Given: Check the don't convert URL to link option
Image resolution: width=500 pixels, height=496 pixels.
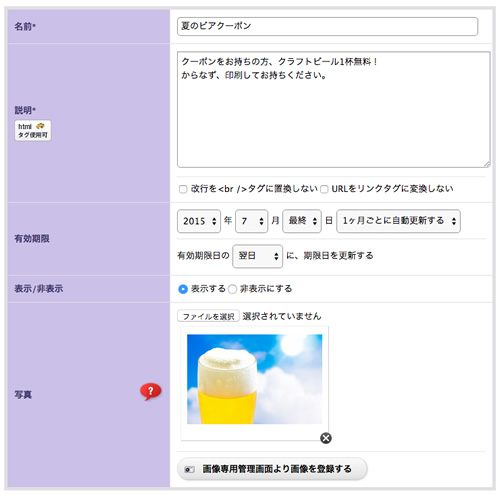Looking at the screenshot, I should tap(324, 189).
